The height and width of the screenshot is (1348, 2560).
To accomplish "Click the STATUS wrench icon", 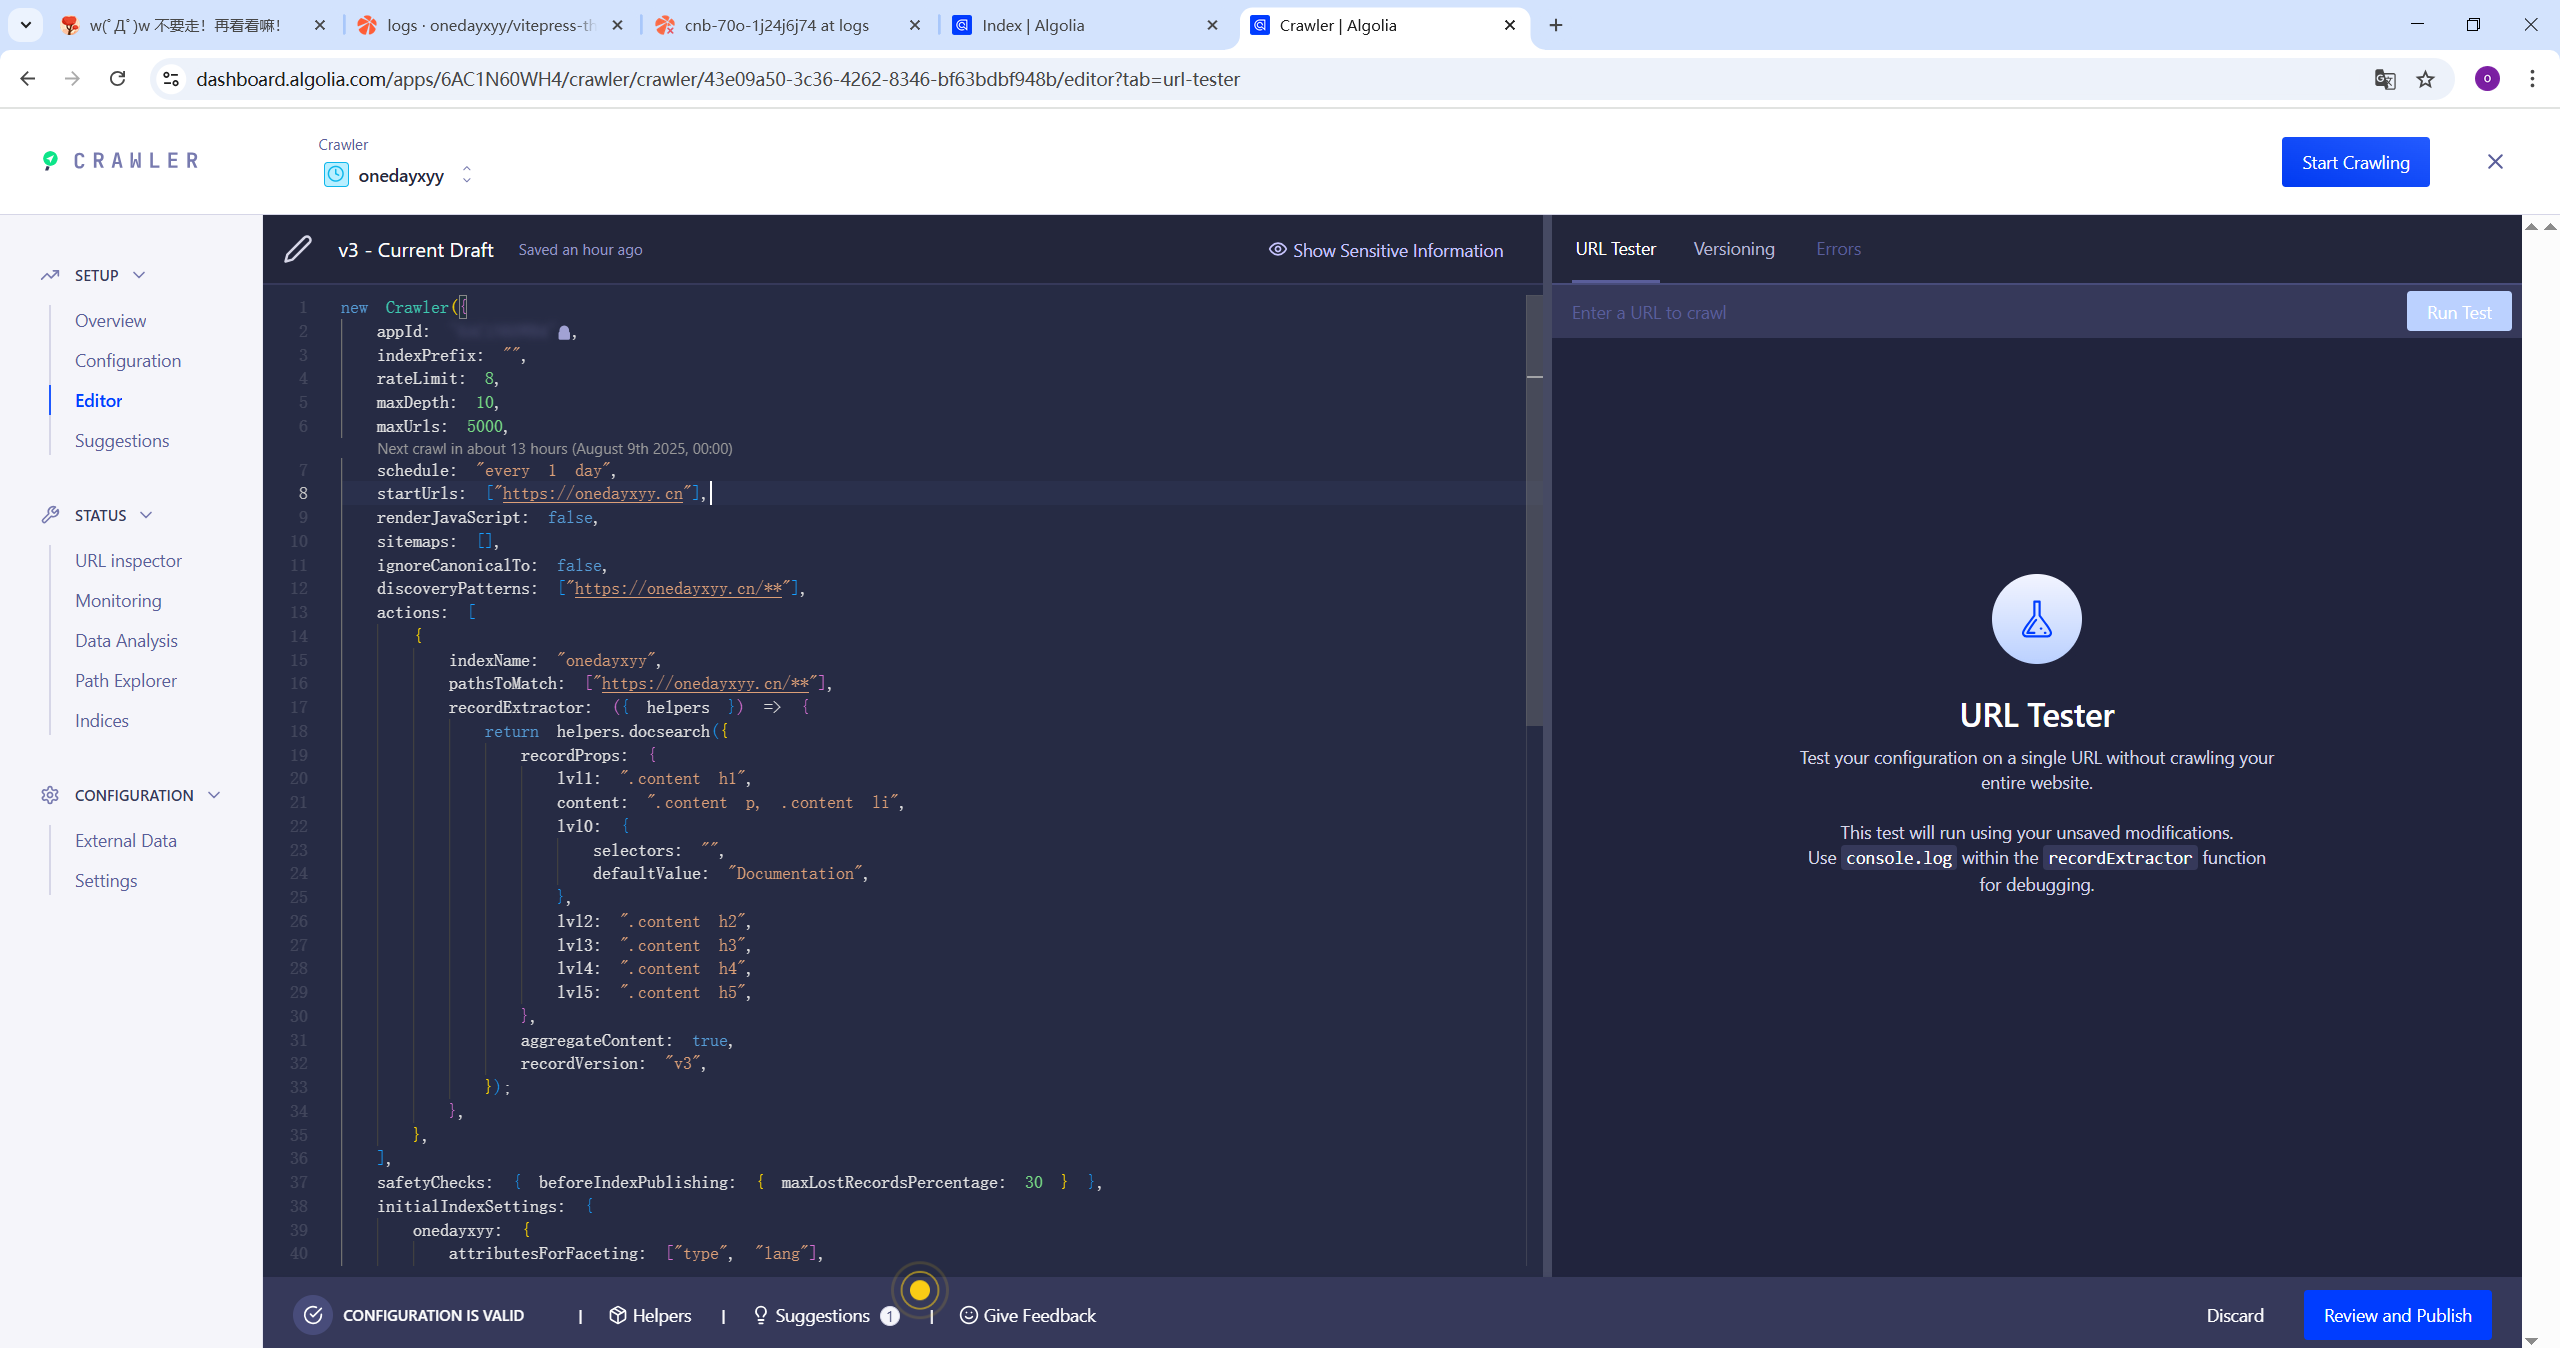I will [x=50, y=515].
